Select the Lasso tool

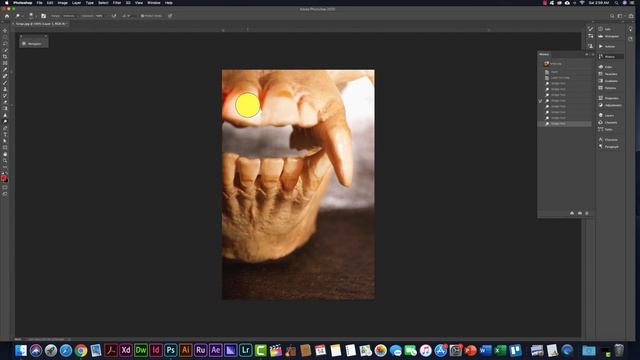[x=5, y=43]
